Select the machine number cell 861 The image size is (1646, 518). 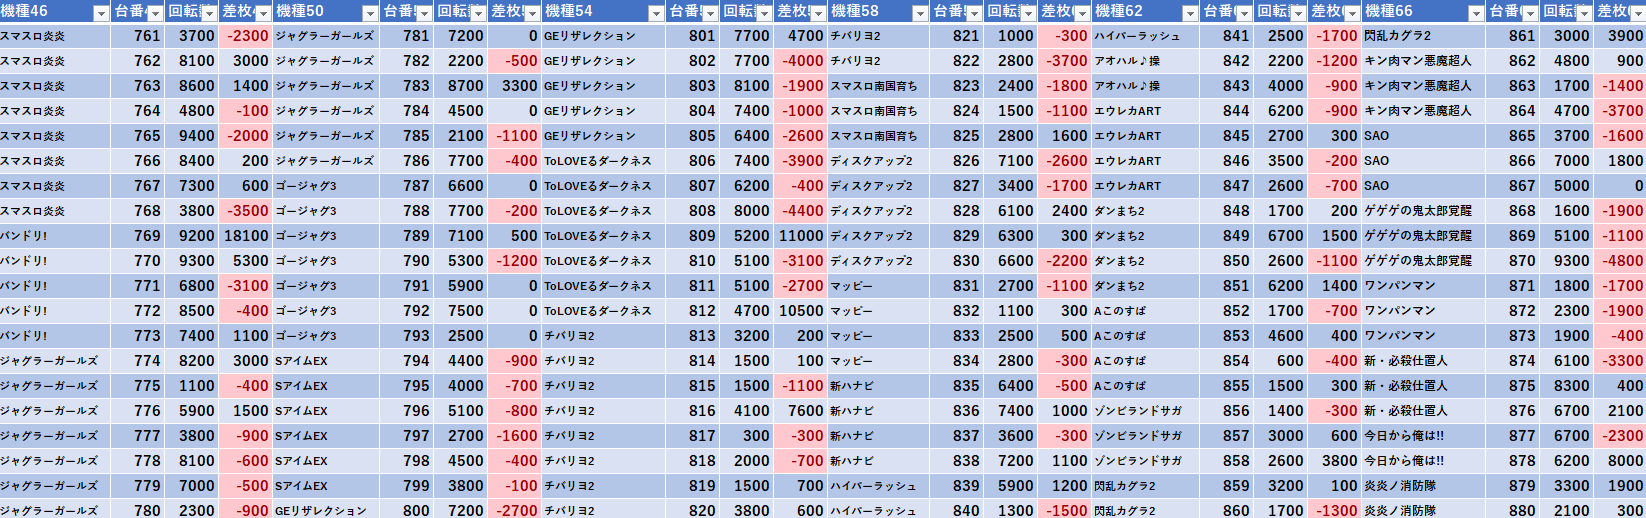1512,36
